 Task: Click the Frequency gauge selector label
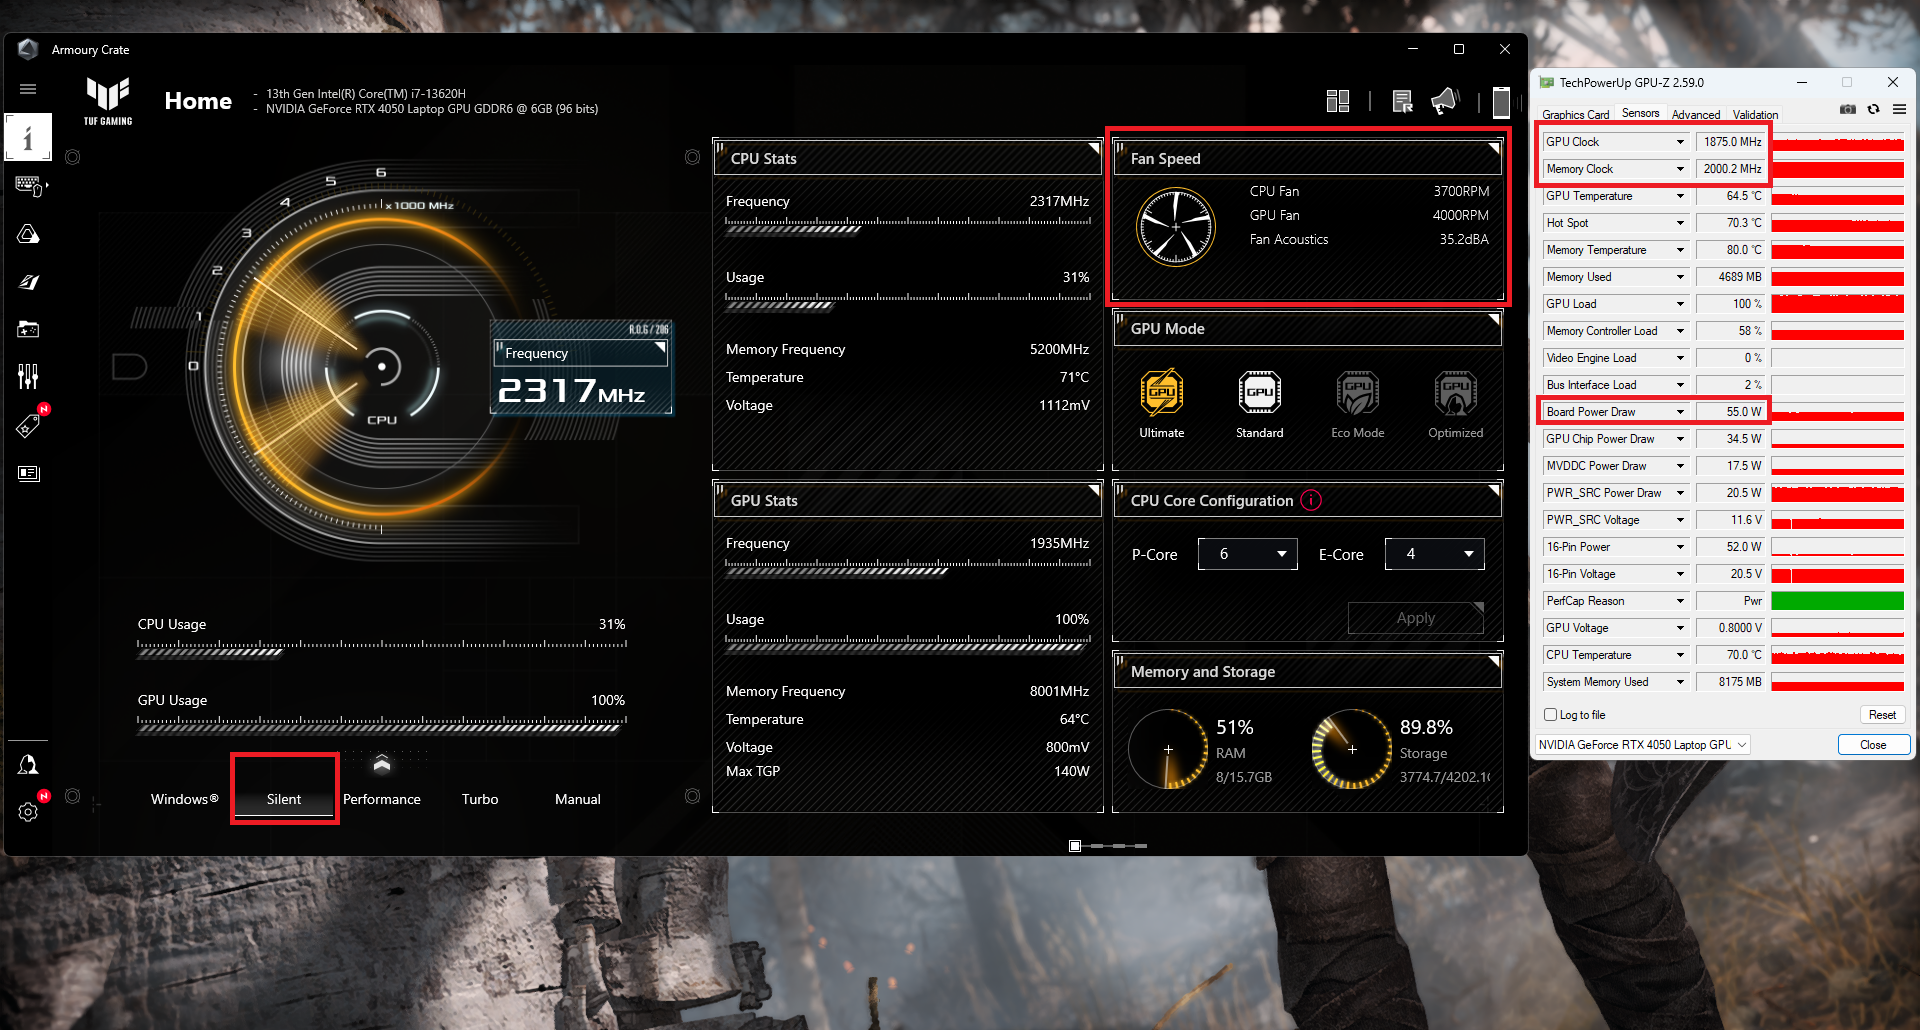pos(580,353)
